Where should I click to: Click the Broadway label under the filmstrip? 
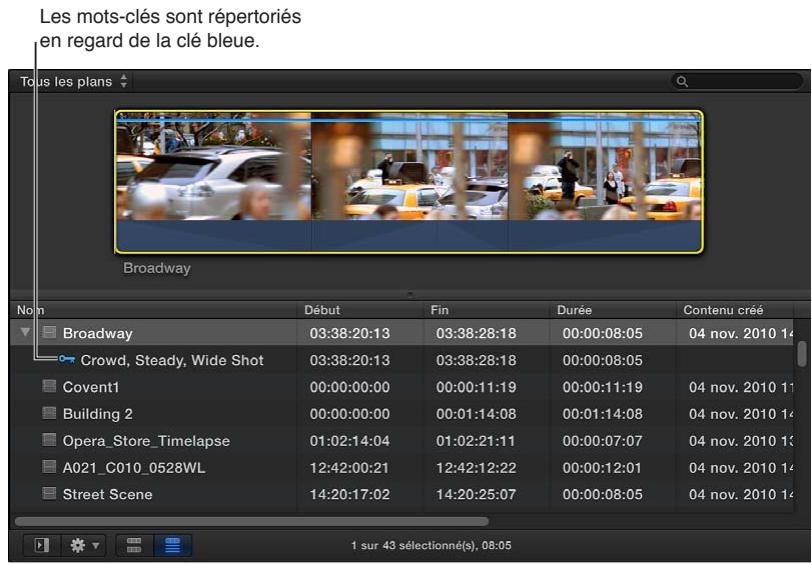[x=157, y=268]
